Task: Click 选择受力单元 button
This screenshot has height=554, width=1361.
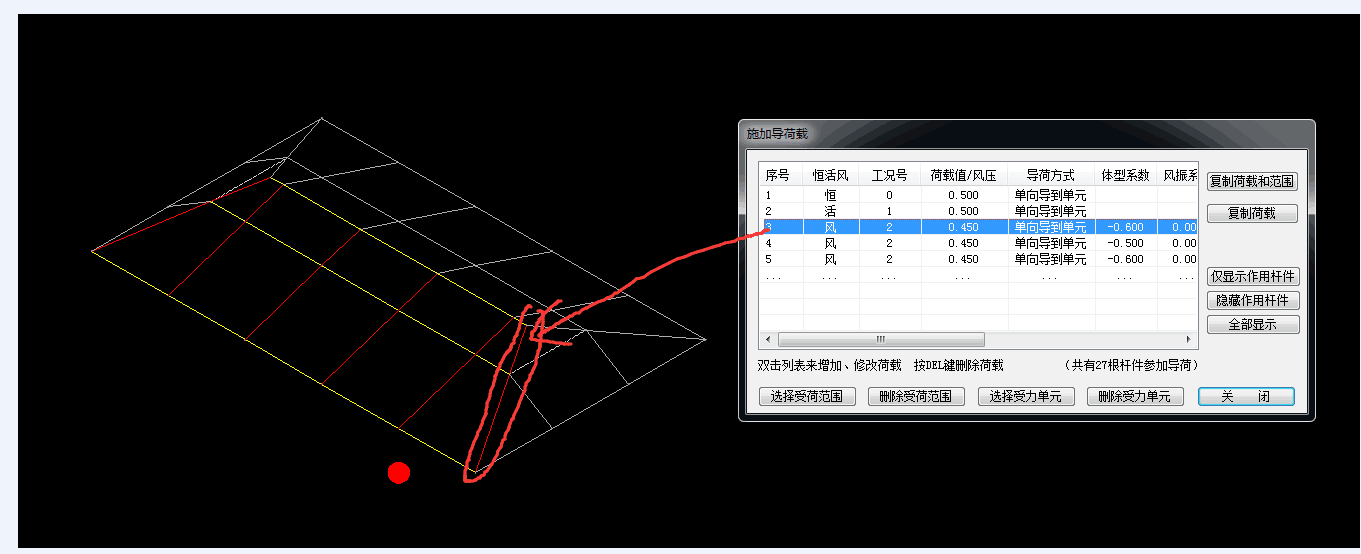Action: pos(1025,396)
